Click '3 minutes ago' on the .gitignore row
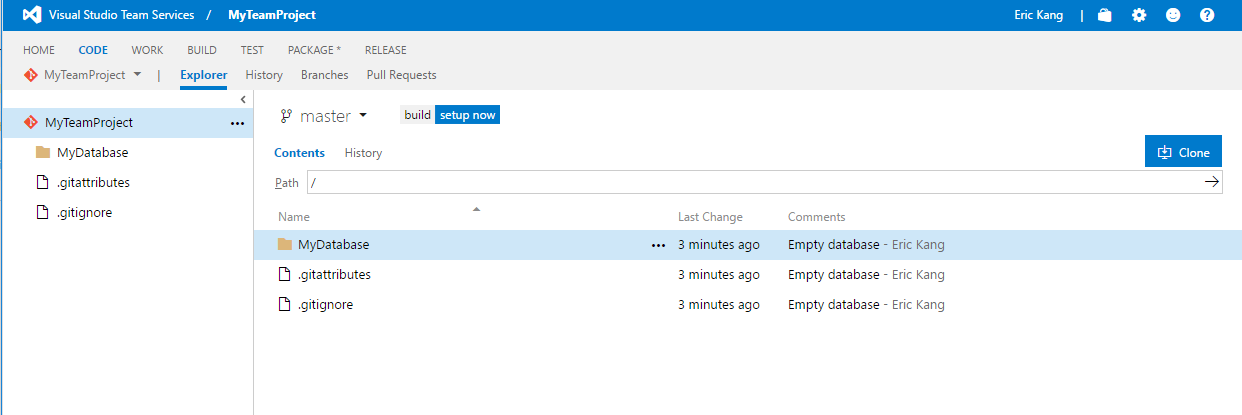This screenshot has height=415, width=1242. click(x=719, y=305)
